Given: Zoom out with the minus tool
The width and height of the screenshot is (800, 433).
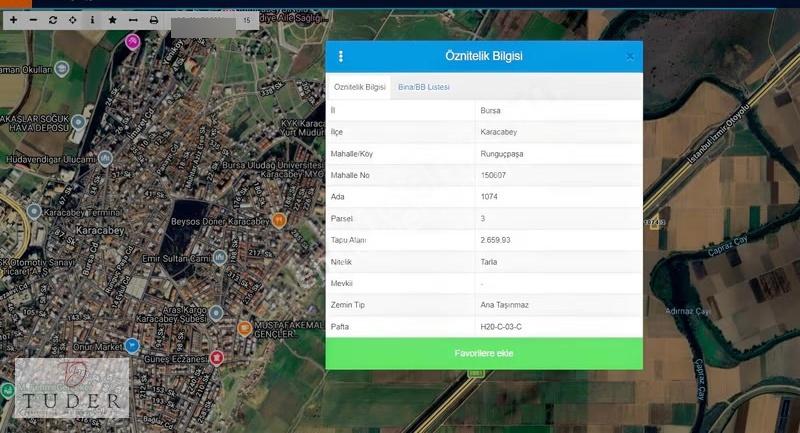Looking at the screenshot, I should (33, 20).
